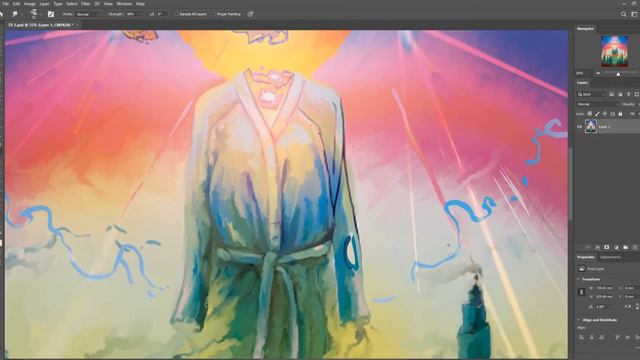This screenshot has height=360, width=640.
Task: Open the Mode dropdown in options bar
Action: click(x=88, y=14)
